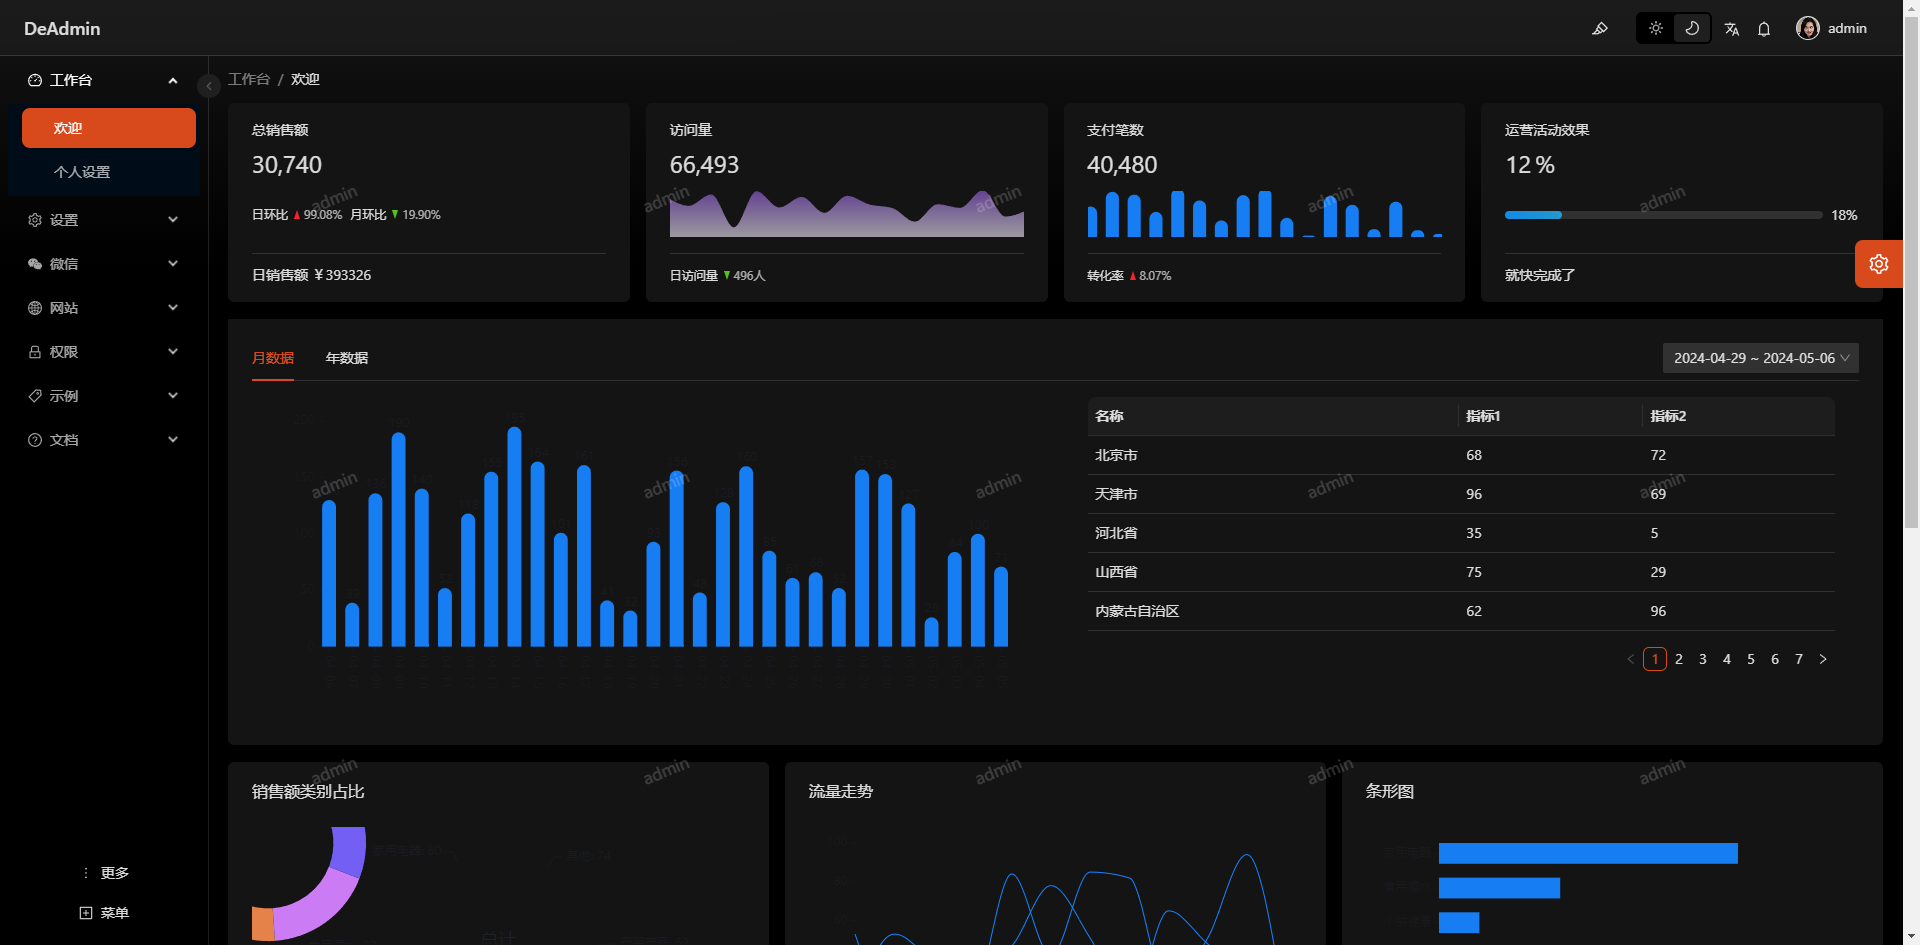Switch to dark theme moon icon
This screenshot has height=945, width=1920.
tap(1692, 28)
